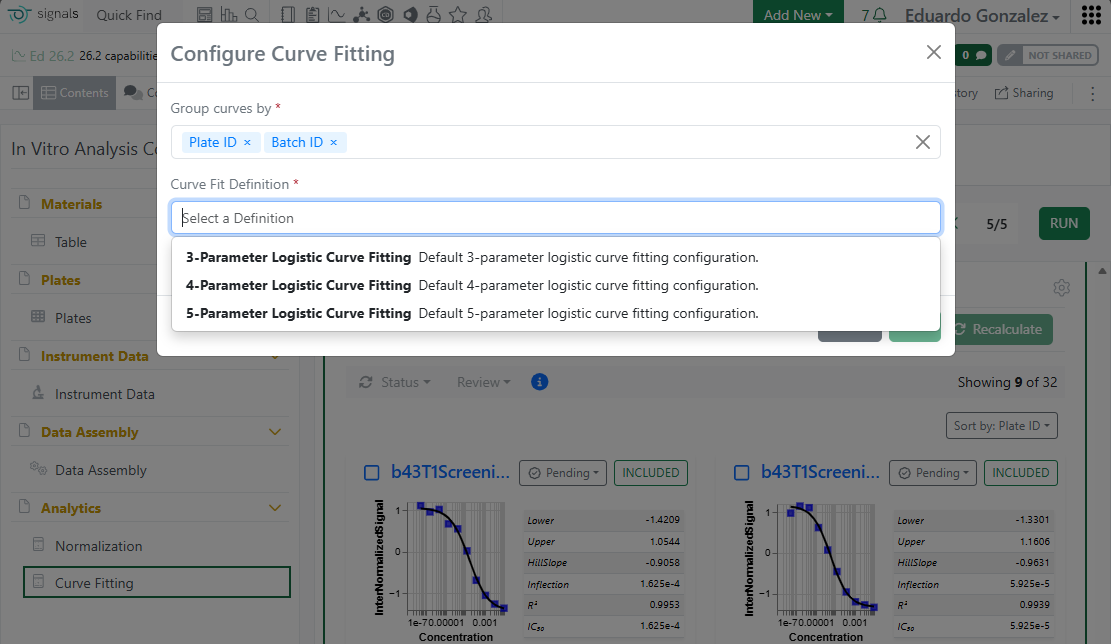1111x644 pixels.
Task: Open the notifications bell
Action: tap(880, 15)
